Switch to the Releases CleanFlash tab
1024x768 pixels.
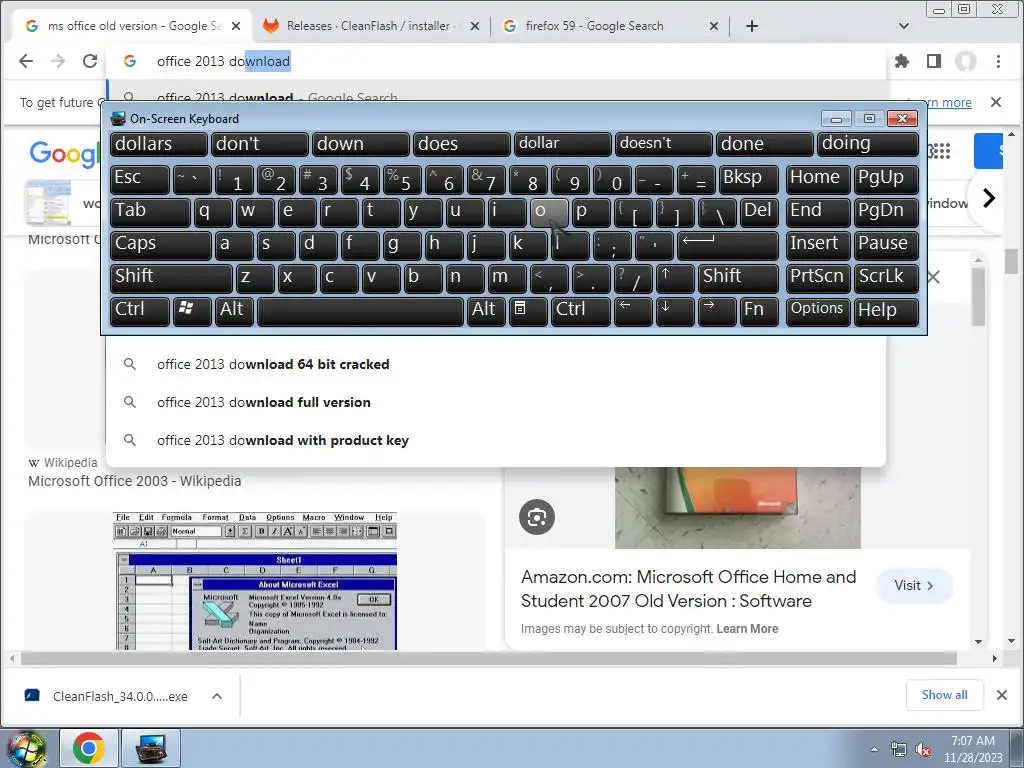pos(369,26)
